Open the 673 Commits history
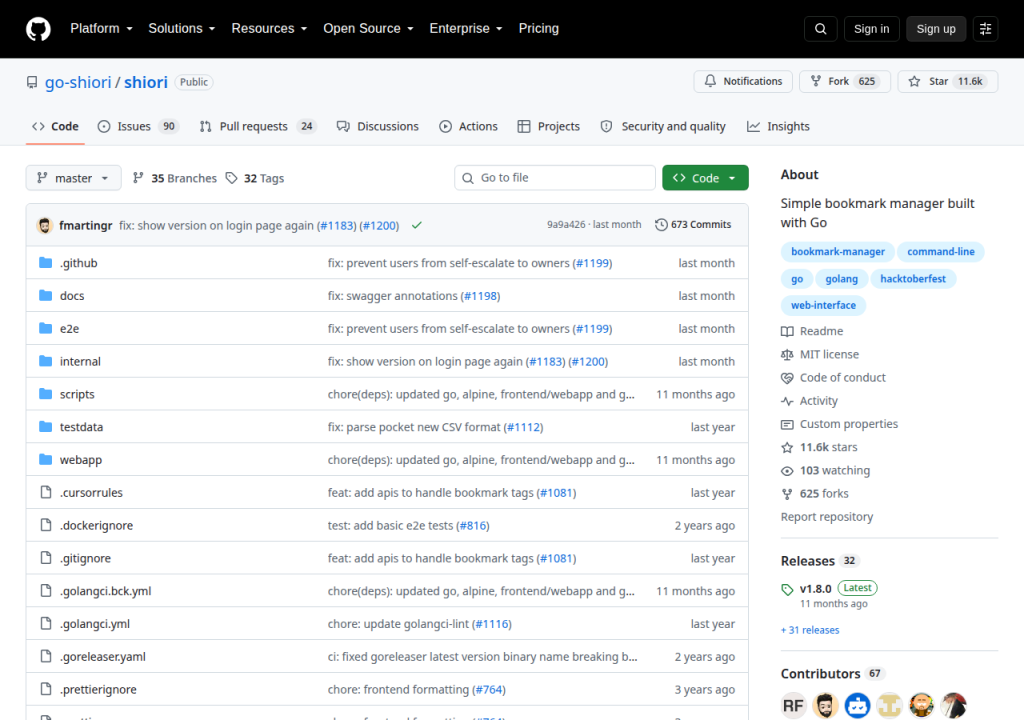This screenshot has height=720, width=1024. (x=693, y=225)
